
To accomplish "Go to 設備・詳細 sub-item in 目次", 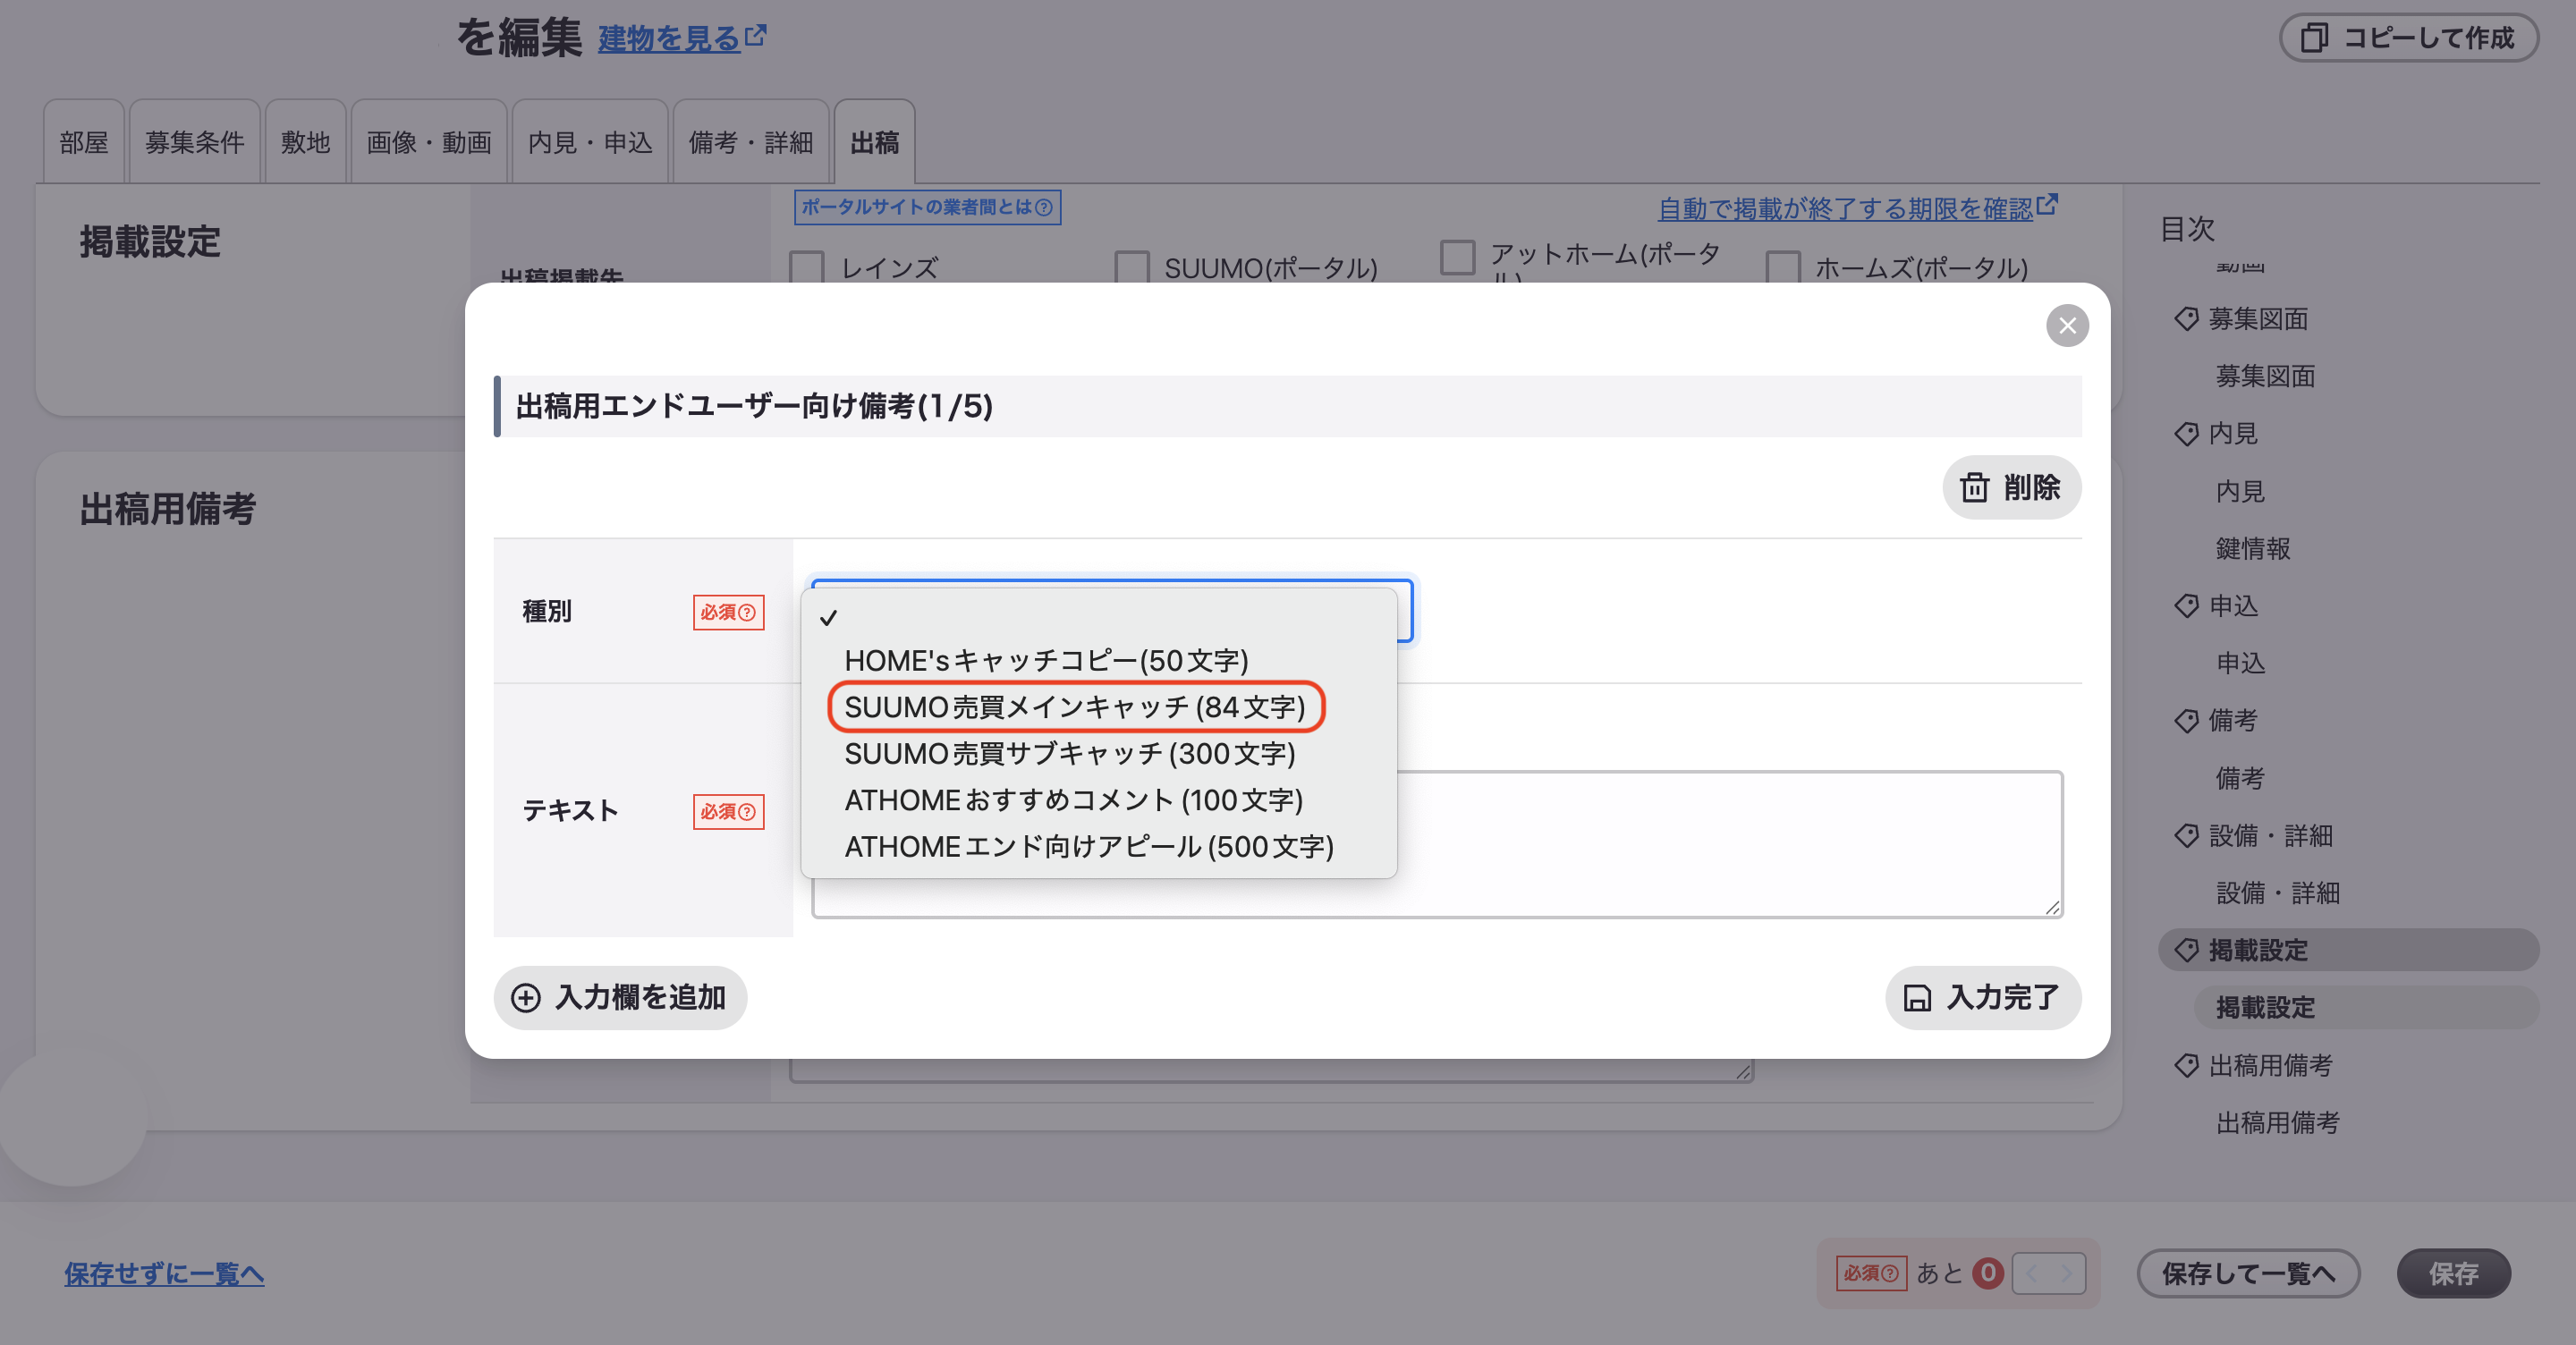I will tap(2277, 892).
